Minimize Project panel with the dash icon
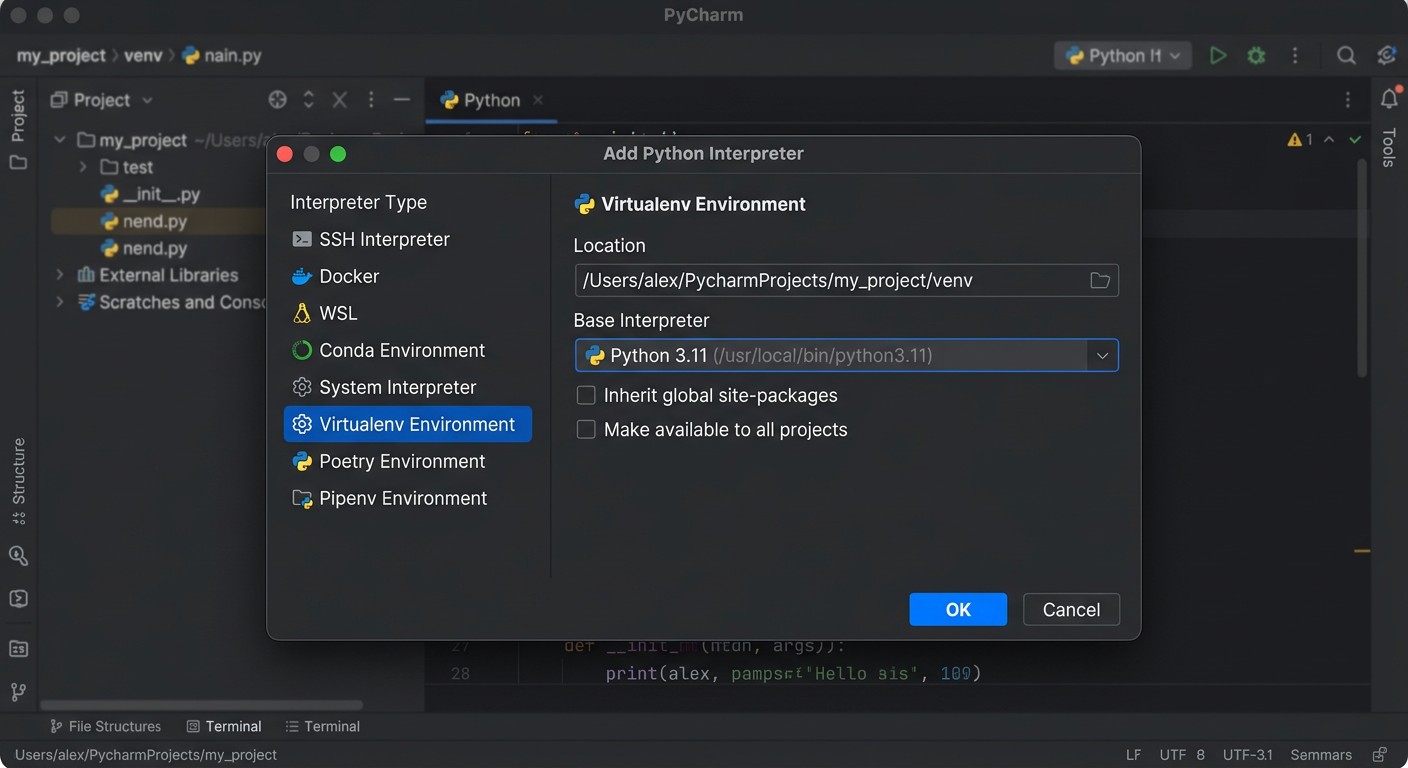The image size is (1408, 768). point(402,100)
